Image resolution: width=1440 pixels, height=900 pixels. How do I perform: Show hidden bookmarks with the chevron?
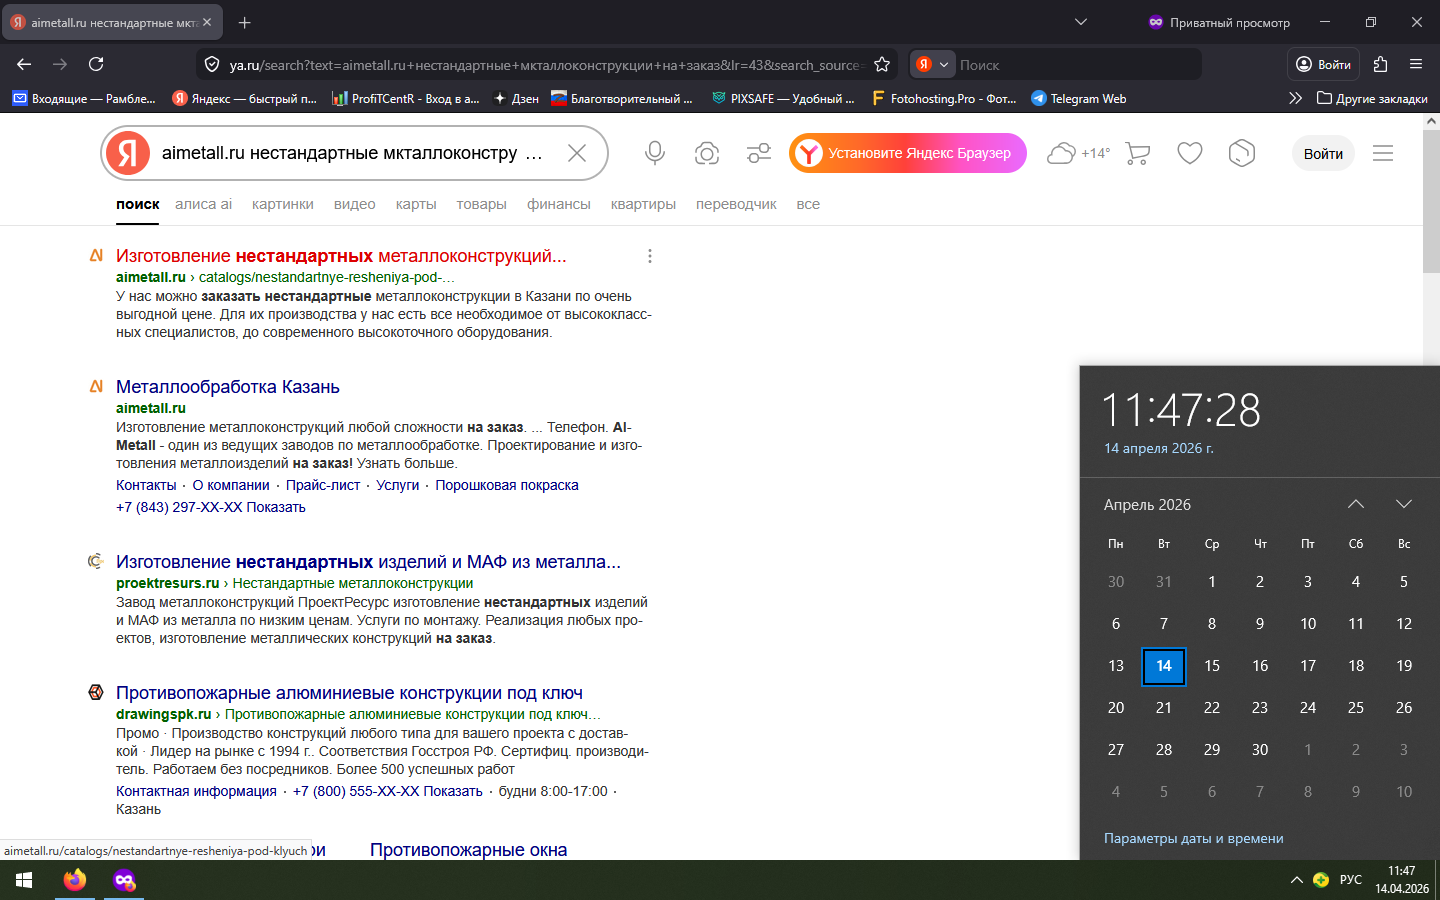(x=1295, y=98)
